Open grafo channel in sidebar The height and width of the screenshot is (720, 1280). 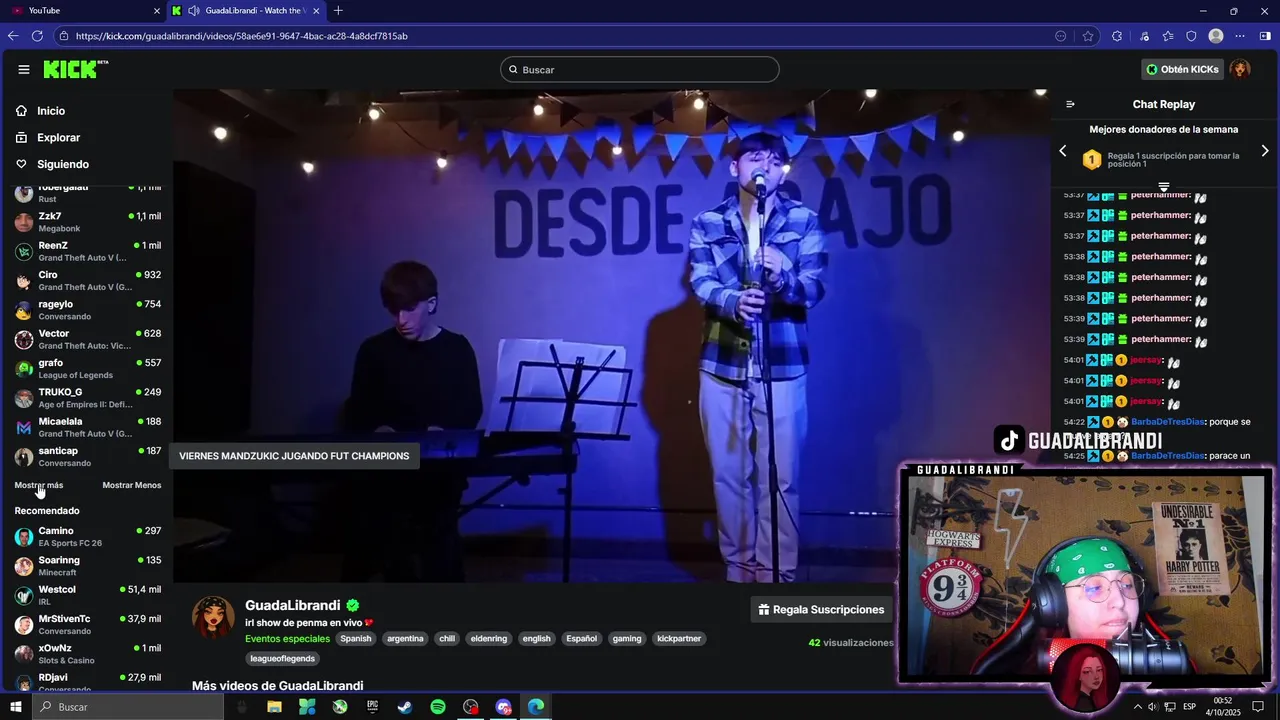pos(88,369)
